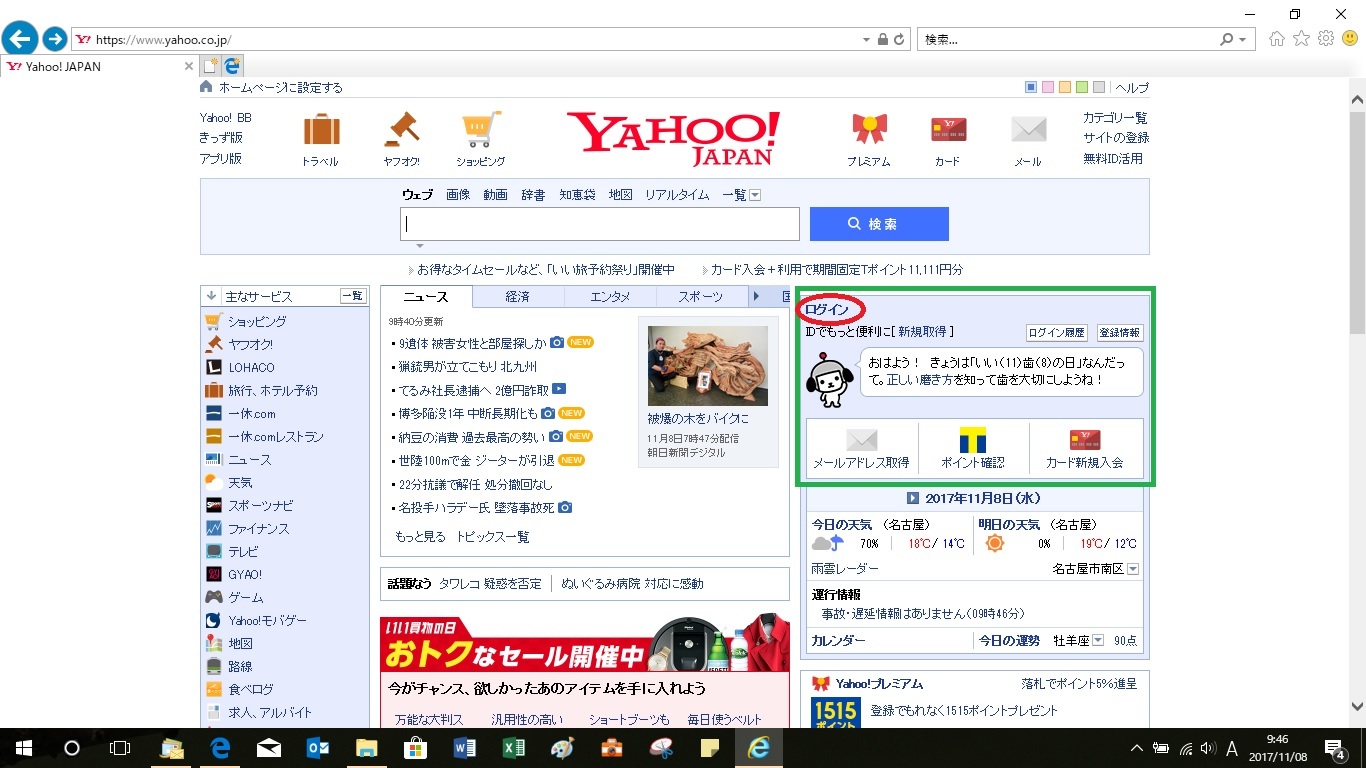This screenshot has width=1366, height=768.
Task: Click the 新規取得 ID registration link
Action: (924, 331)
